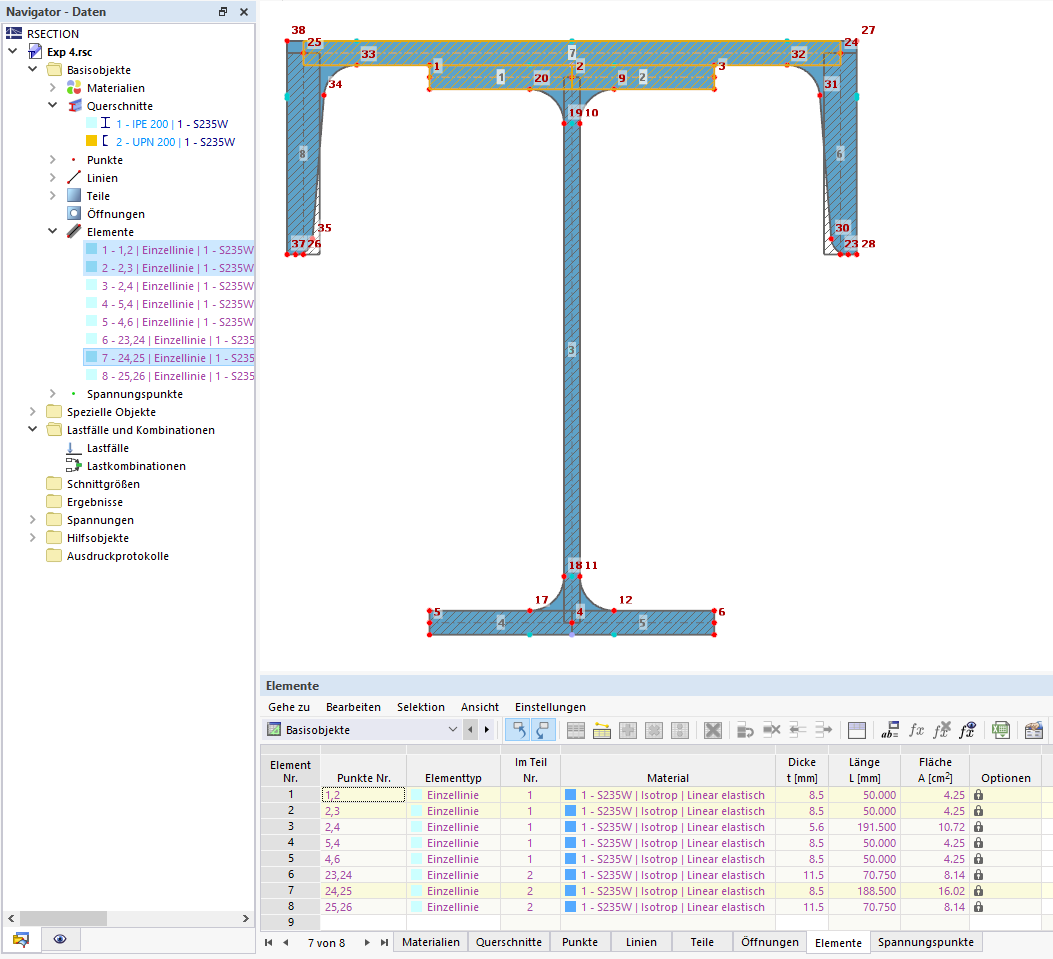Viewport: 1053px width, 959px height.
Task: Open the Basisobjekte dropdown in table toolbar
Action: click(450, 730)
